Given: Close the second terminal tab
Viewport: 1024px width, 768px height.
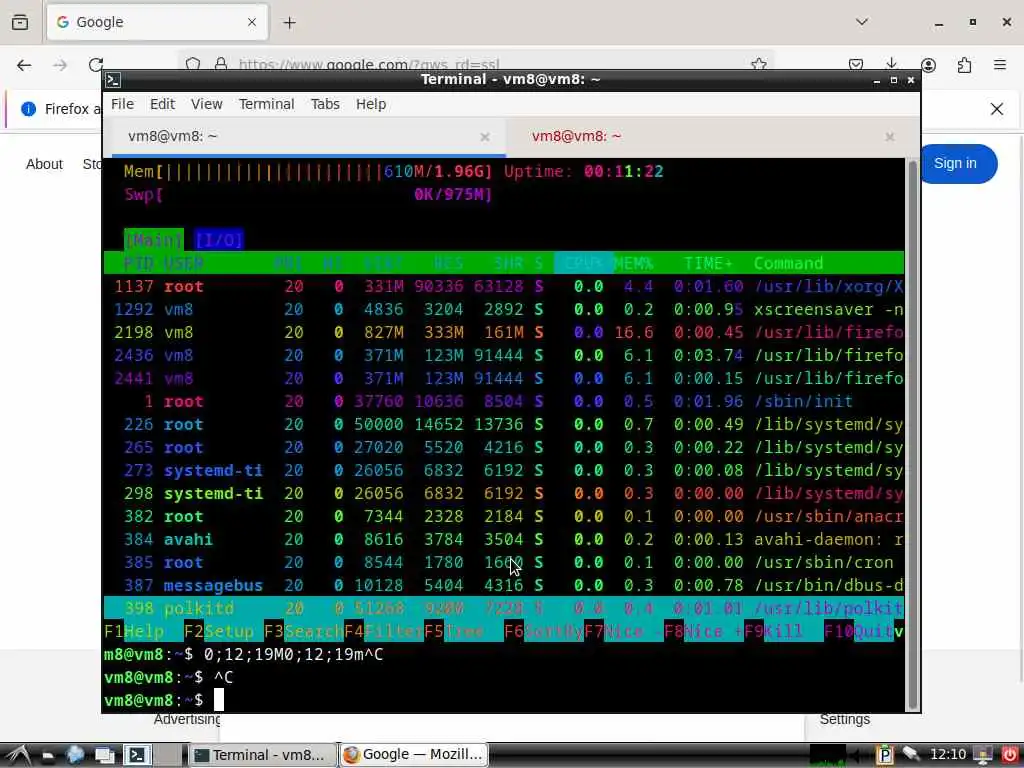Looking at the screenshot, I should tap(889, 136).
